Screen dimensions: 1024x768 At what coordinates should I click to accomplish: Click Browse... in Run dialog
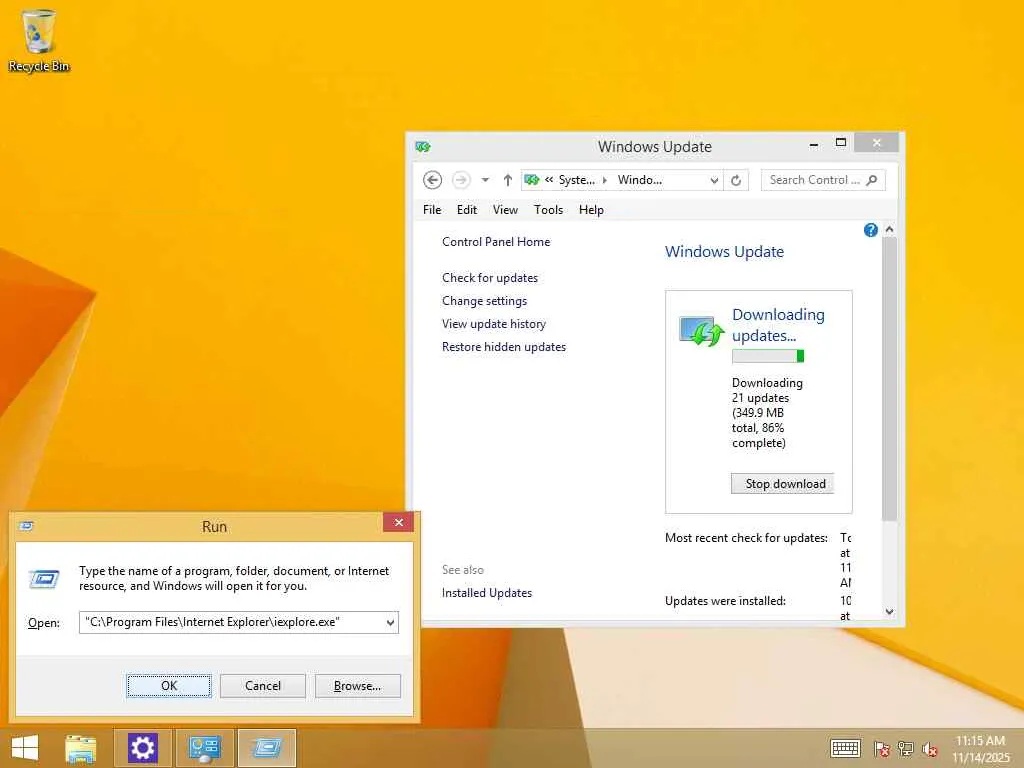(x=357, y=686)
